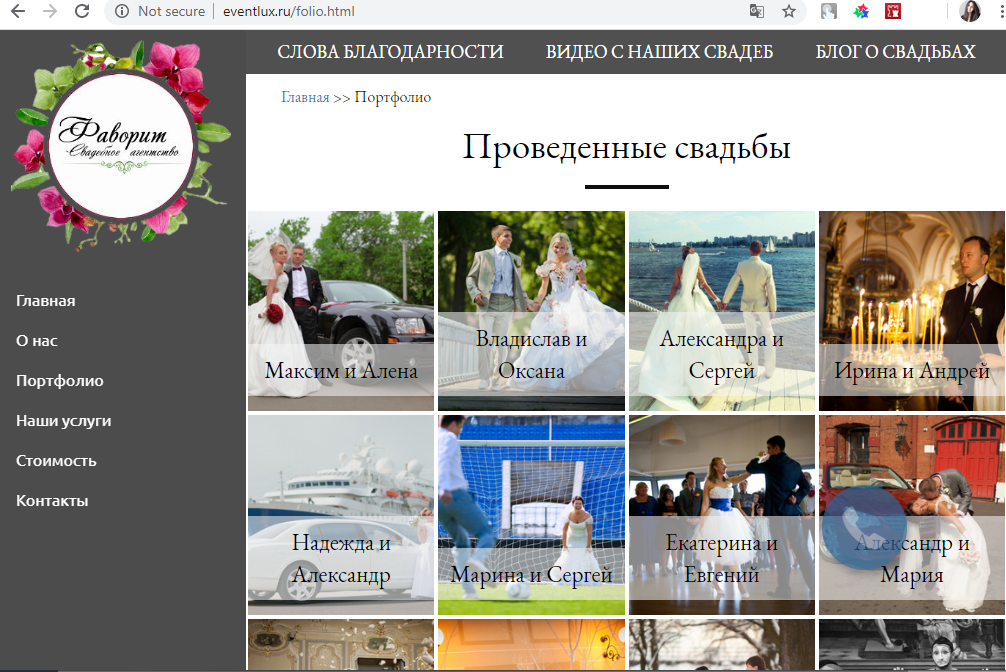Open Контакты in the sidebar

(x=52, y=501)
